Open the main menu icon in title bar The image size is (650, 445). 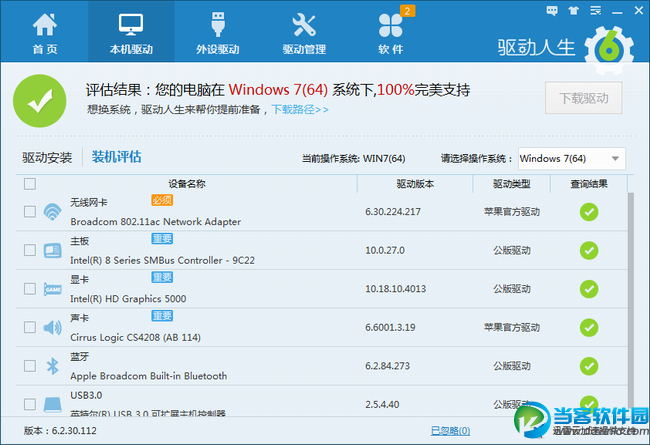point(595,11)
